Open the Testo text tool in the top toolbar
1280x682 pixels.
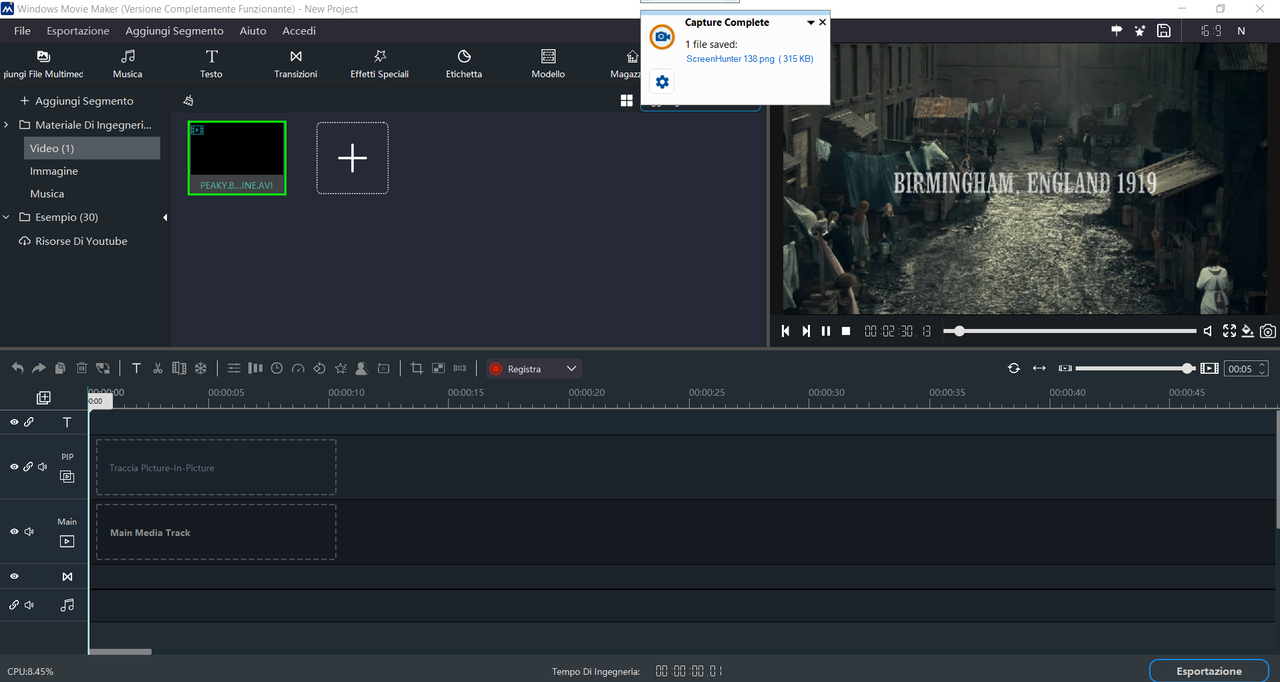(211, 64)
